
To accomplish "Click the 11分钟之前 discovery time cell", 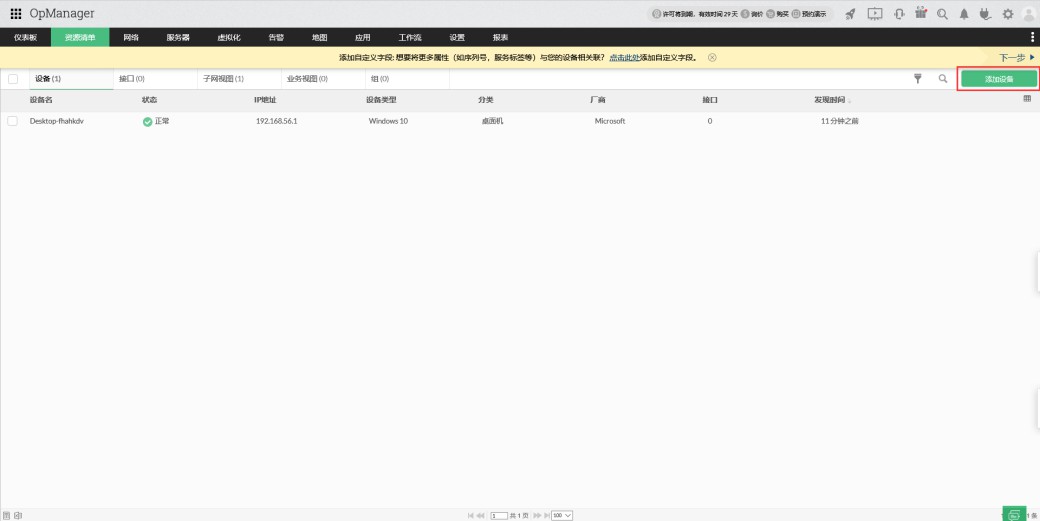I will [840, 121].
